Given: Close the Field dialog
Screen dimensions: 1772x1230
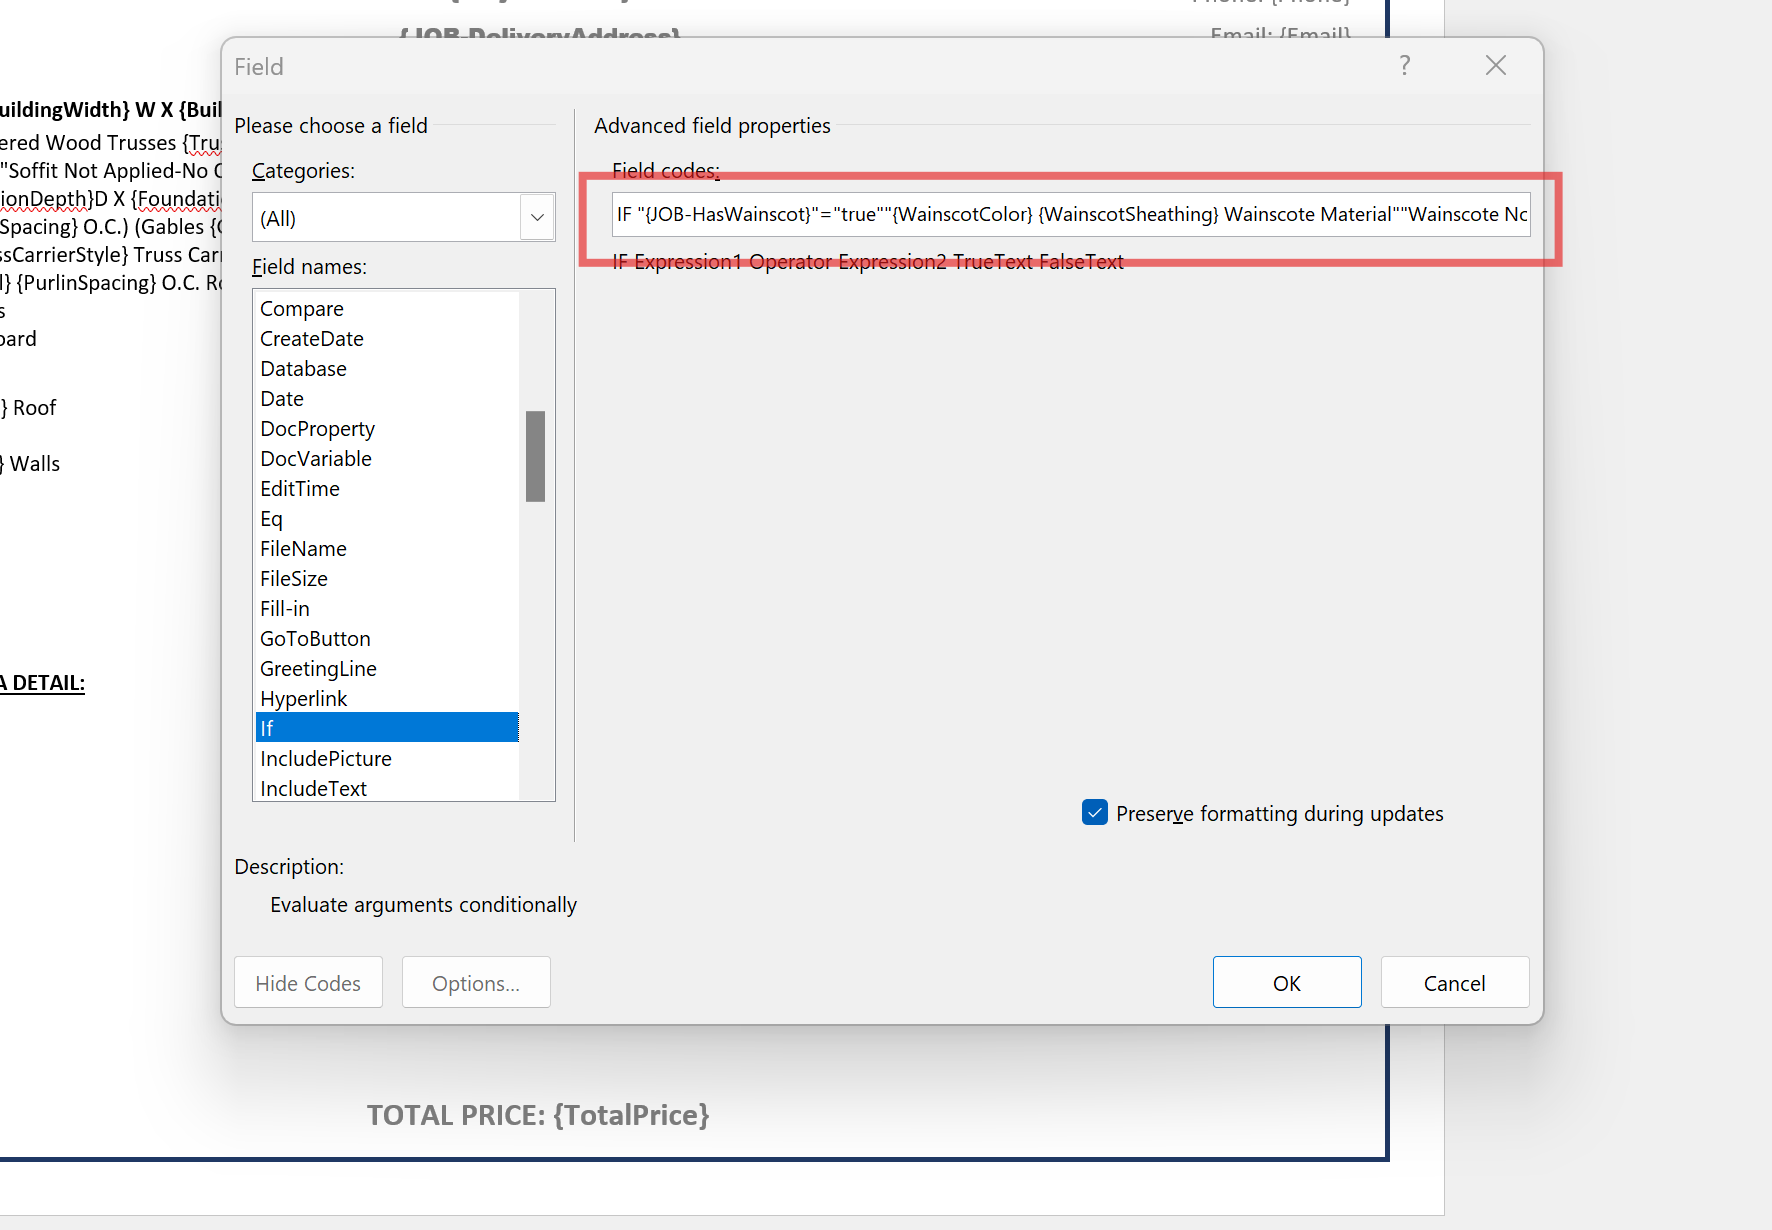Looking at the screenshot, I should 1495,66.
